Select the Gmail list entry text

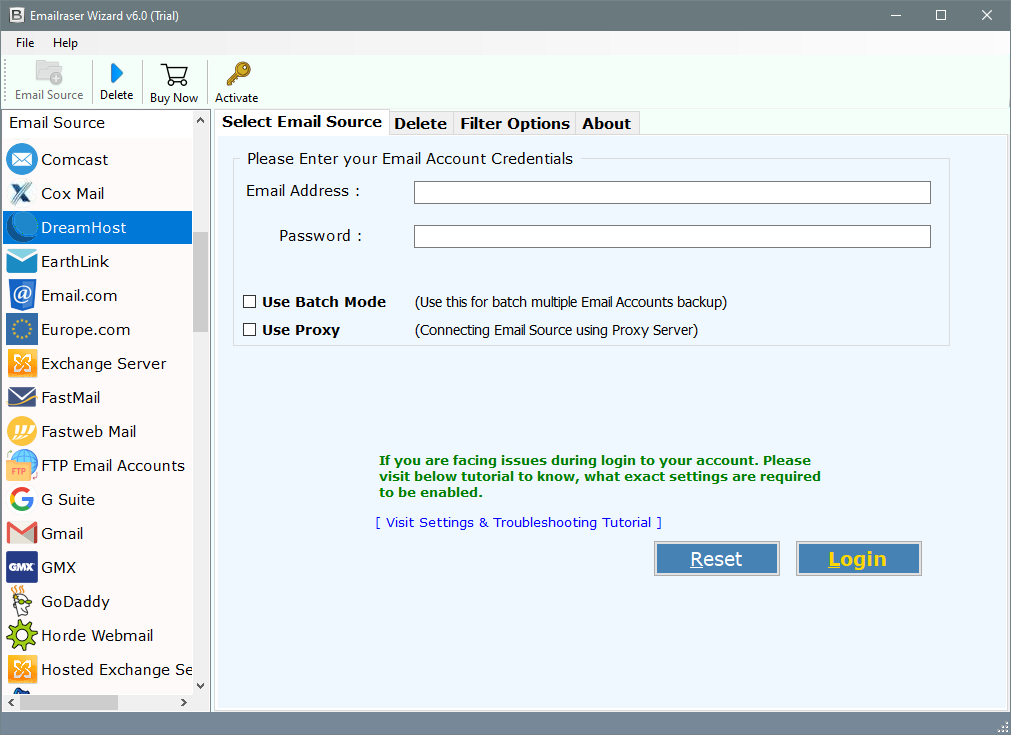(x=62, y=533)
